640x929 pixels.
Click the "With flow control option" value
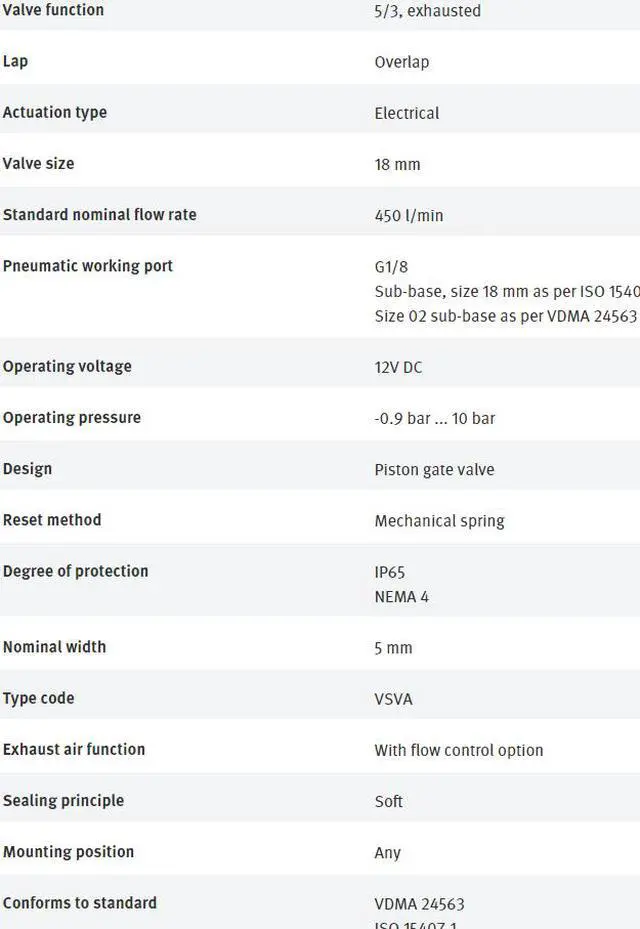pos(459,750)
